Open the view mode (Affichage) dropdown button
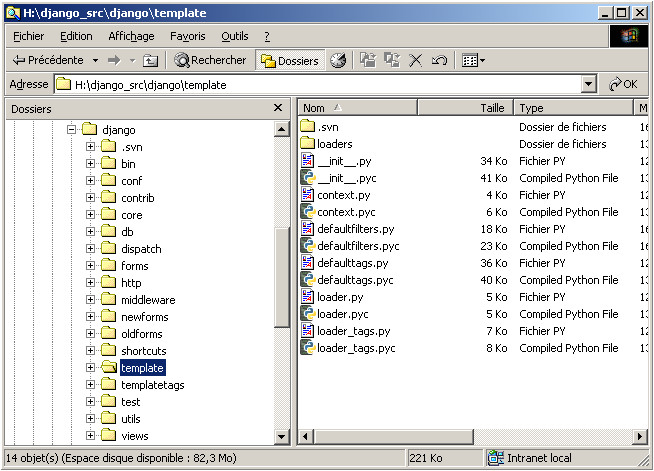654x471 pixels. pos(473,61)
